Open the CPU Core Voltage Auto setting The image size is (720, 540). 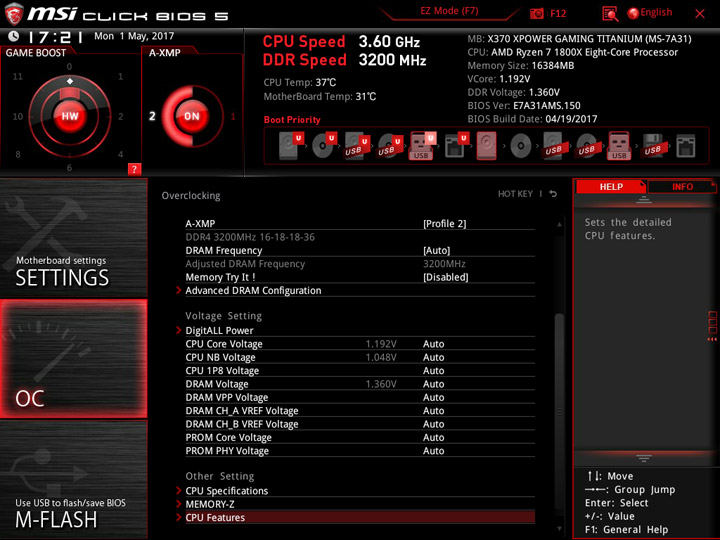(x=433, y=344)
